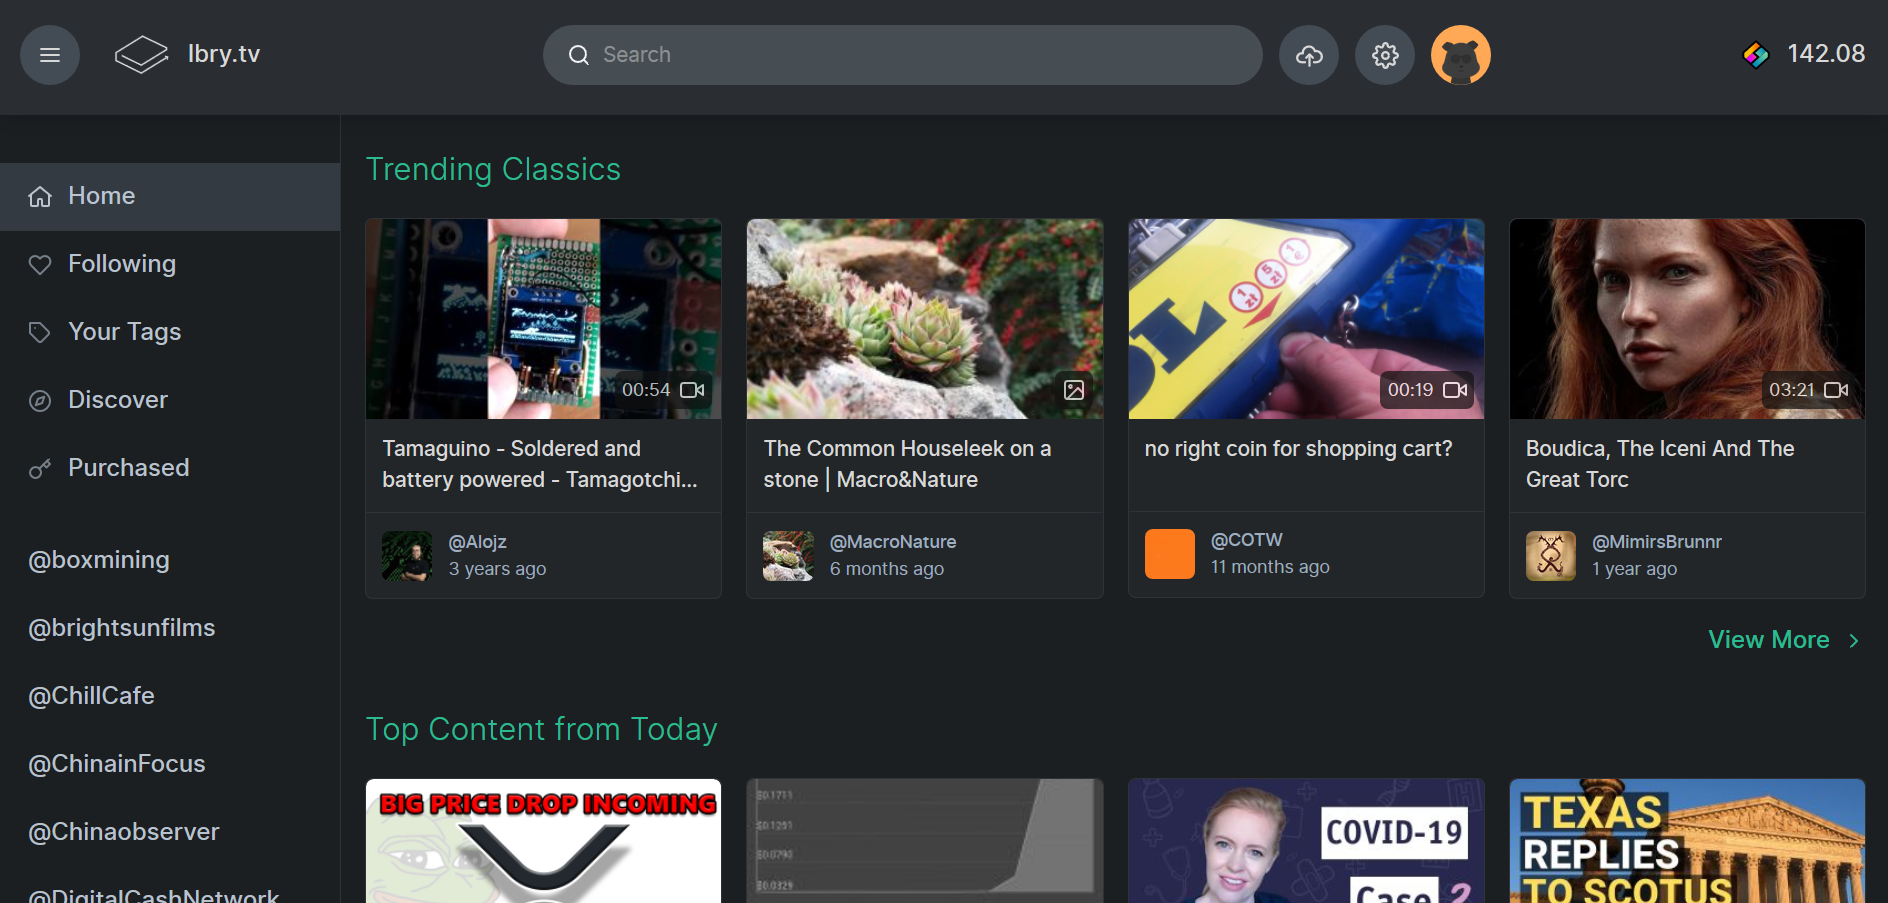This screenshot has width=1888, height=903.
Task: Click the video icon on Boudica thumbnail
Action: pos(1836,390)
